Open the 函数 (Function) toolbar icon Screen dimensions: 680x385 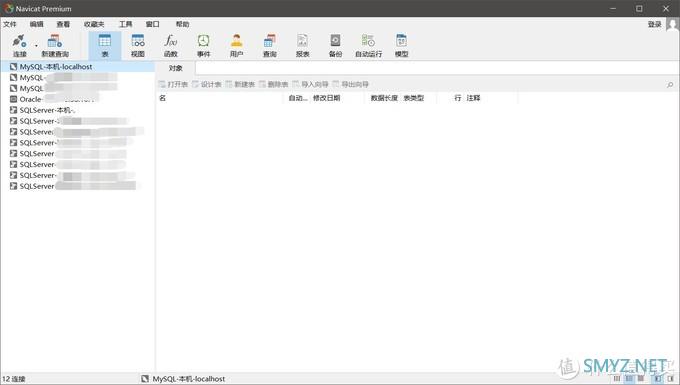(x=171, y=46)
